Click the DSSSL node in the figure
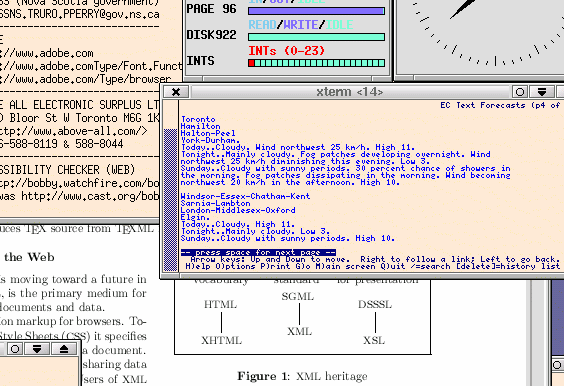Image resolution: width=564 pixels, height=386 pixels. coord(375,305)
